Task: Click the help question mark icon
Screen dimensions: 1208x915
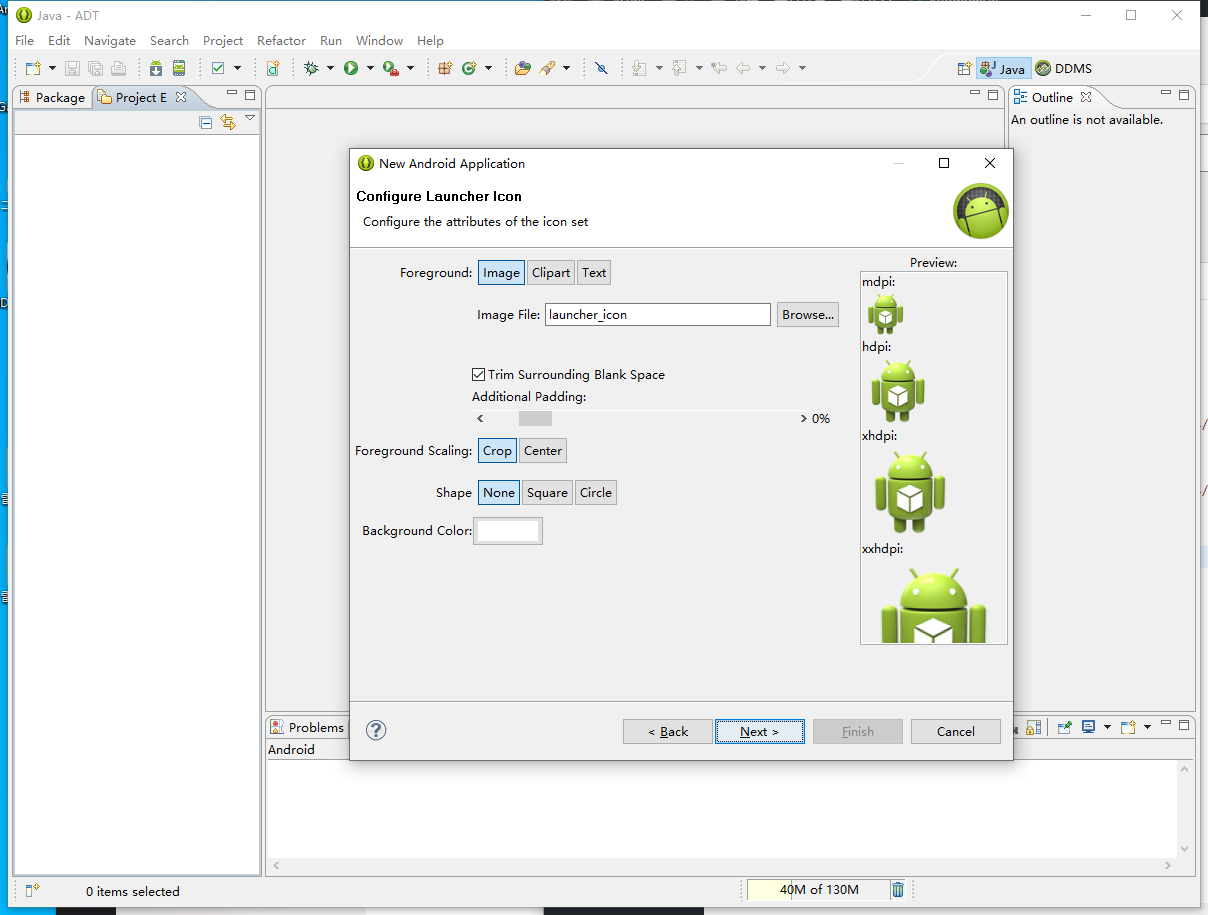Action: (376, 730)
